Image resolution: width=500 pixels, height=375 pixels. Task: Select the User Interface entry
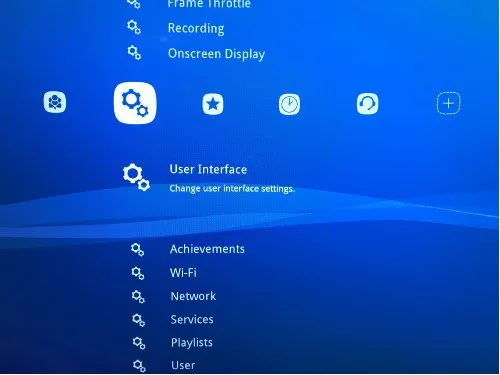pyautogui.click(x=208, y=169)
